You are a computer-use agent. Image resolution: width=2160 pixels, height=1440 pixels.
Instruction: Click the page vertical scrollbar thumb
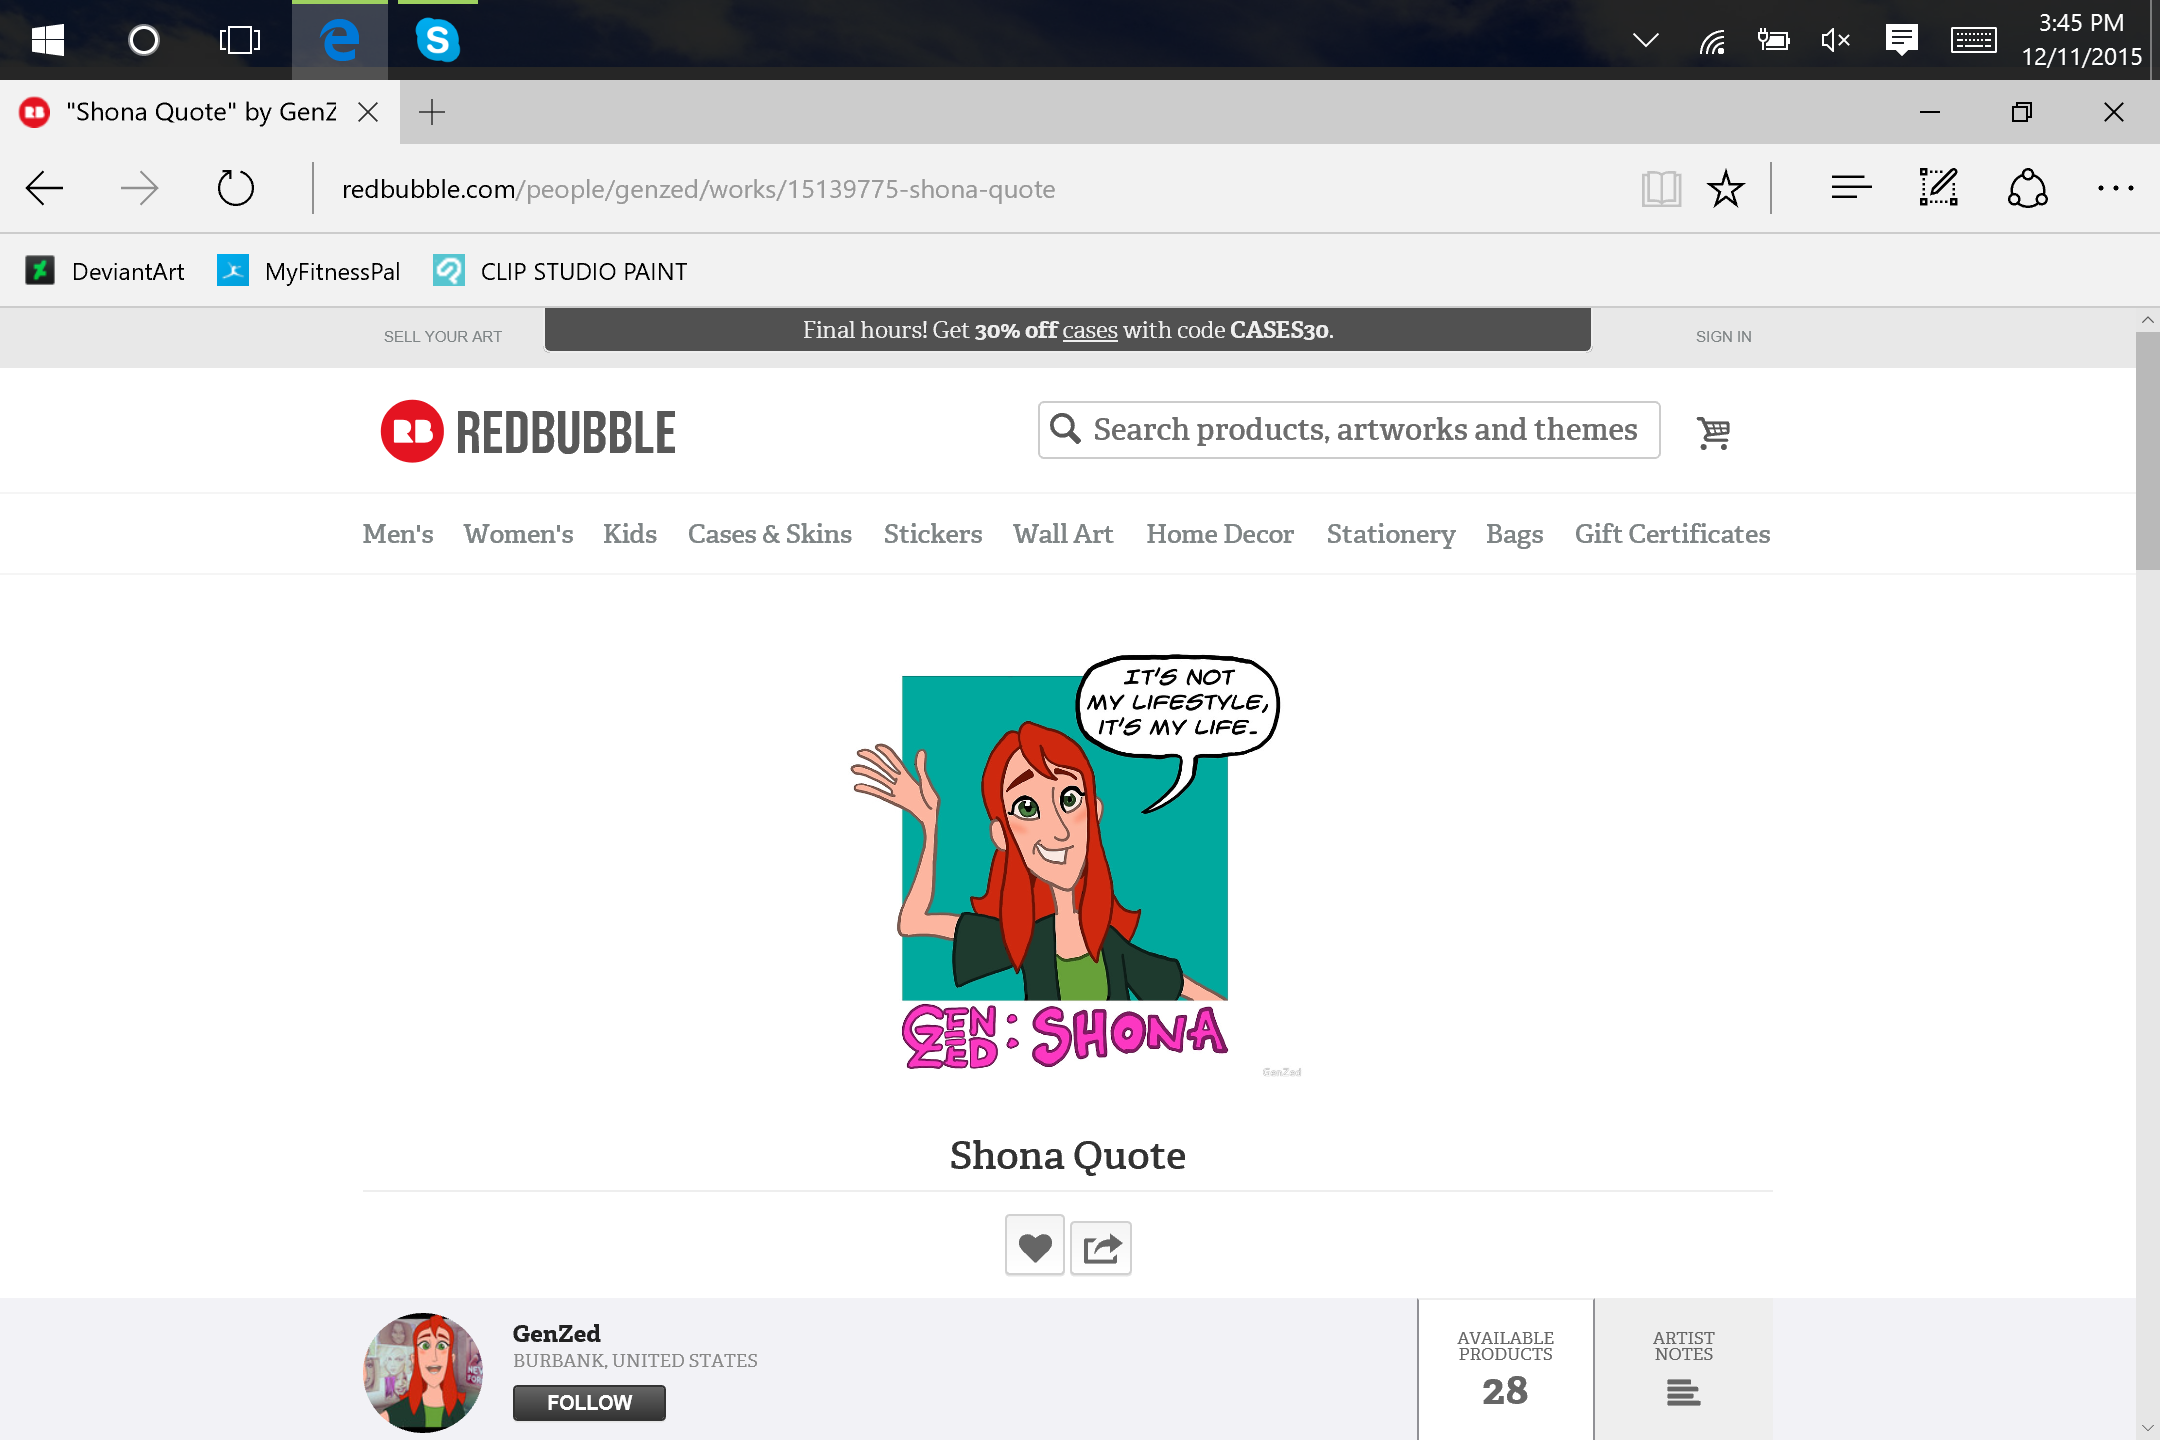pyautogui.click(x=2147, y=450)
